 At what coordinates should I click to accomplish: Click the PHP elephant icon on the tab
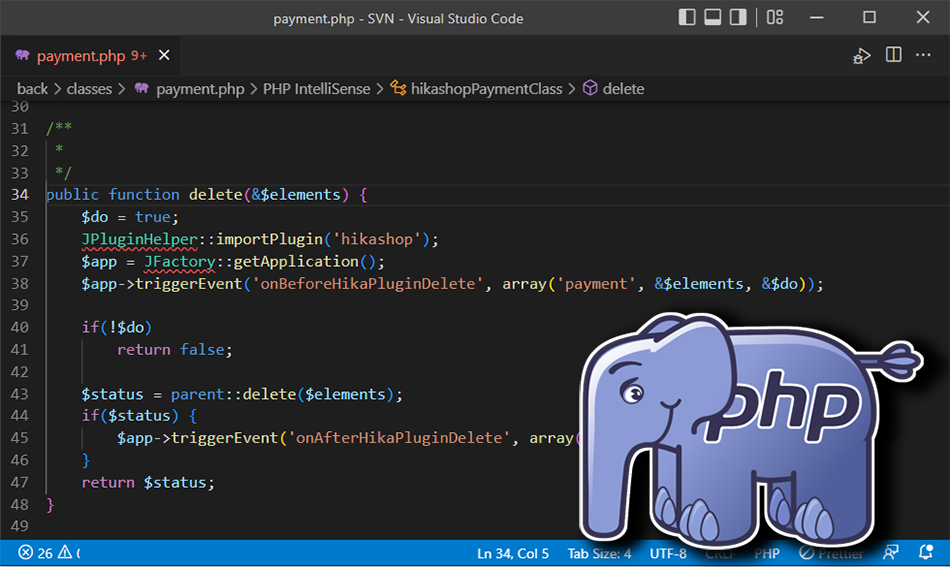(22, 55)
